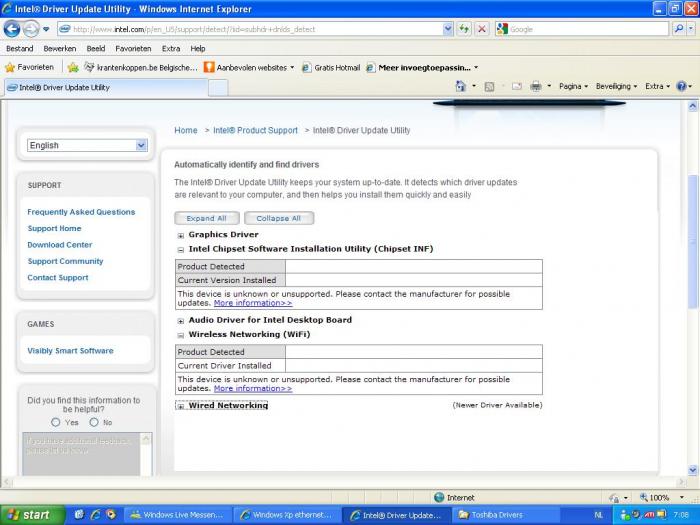
Task: Open the NL language indicator
Action: (x=598, y=515)
